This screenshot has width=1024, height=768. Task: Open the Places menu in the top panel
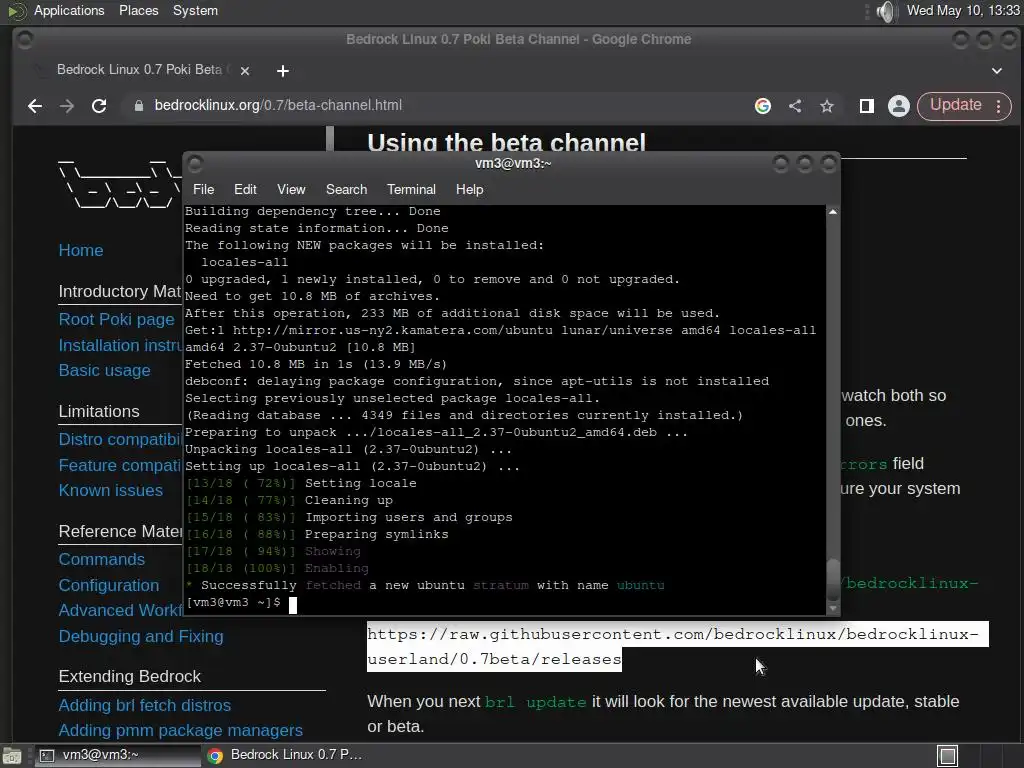[x=138, y=10]
